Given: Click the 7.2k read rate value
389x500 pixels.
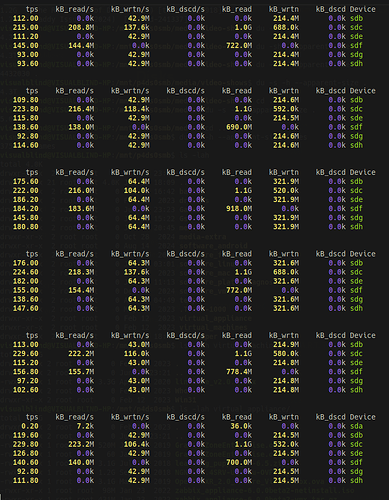Looking at the screenshot, I should pos(85,426).
